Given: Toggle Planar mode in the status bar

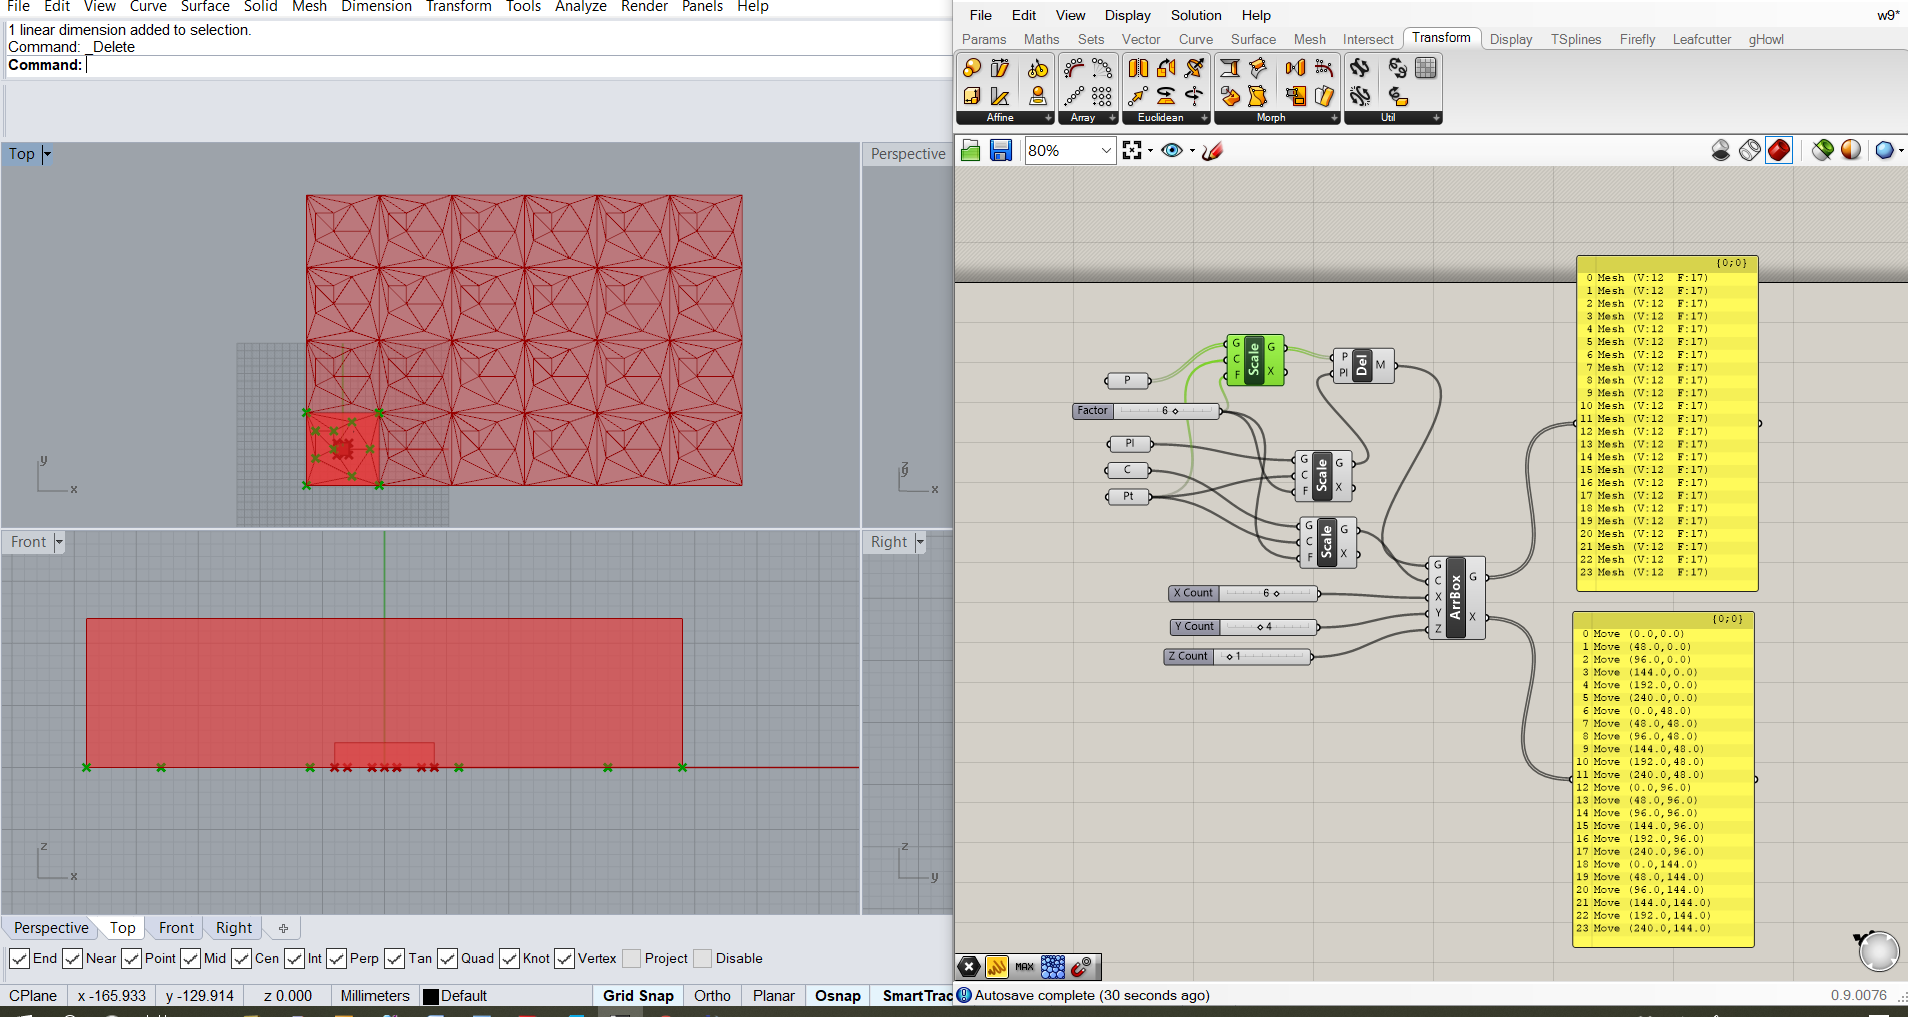Looking at the screenshot, I should 774,996.
